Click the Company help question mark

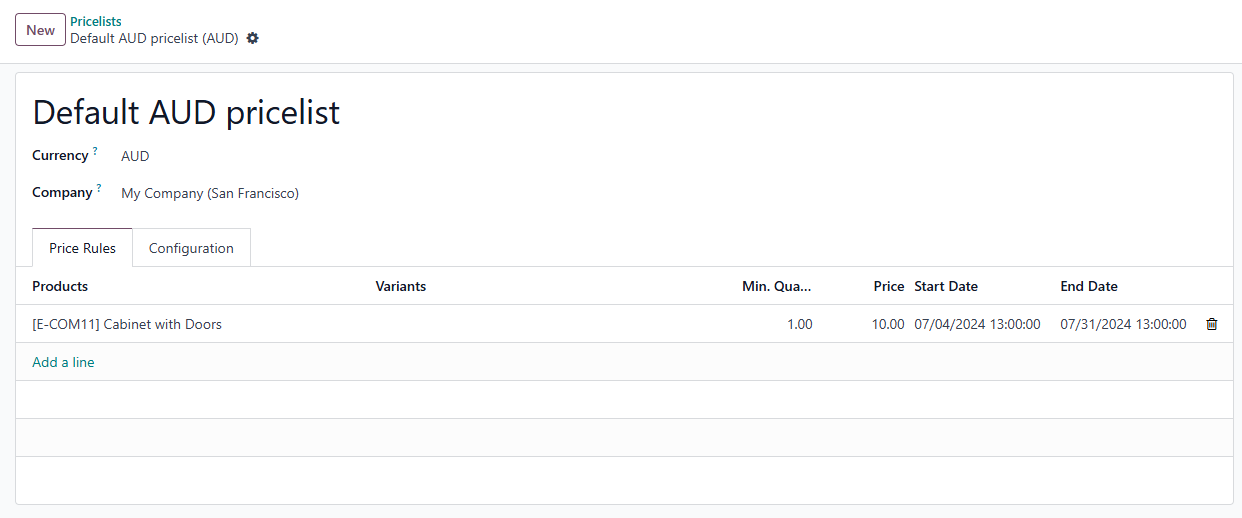coord(99,188)
